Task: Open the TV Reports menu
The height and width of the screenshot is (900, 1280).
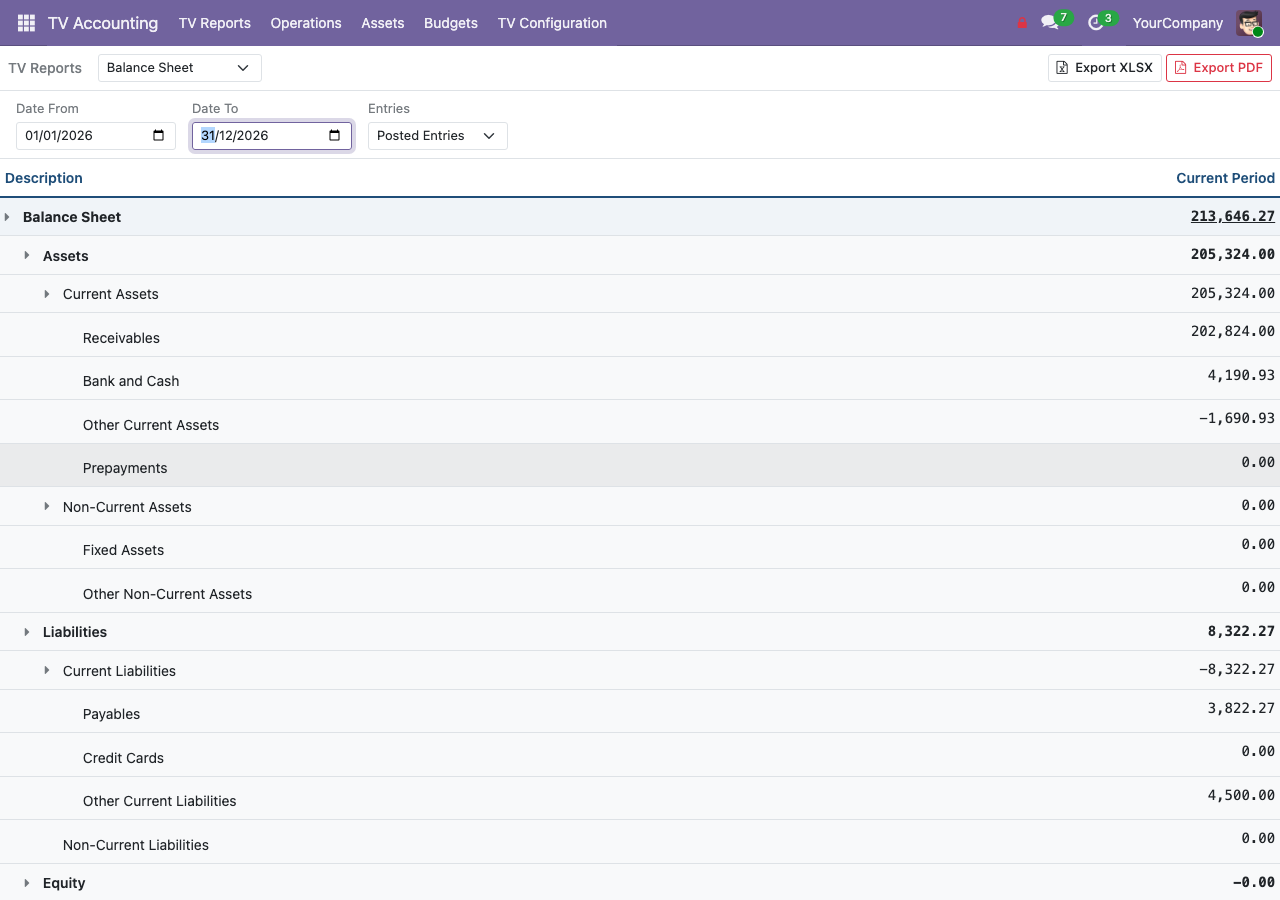Action: pos(215,23)
